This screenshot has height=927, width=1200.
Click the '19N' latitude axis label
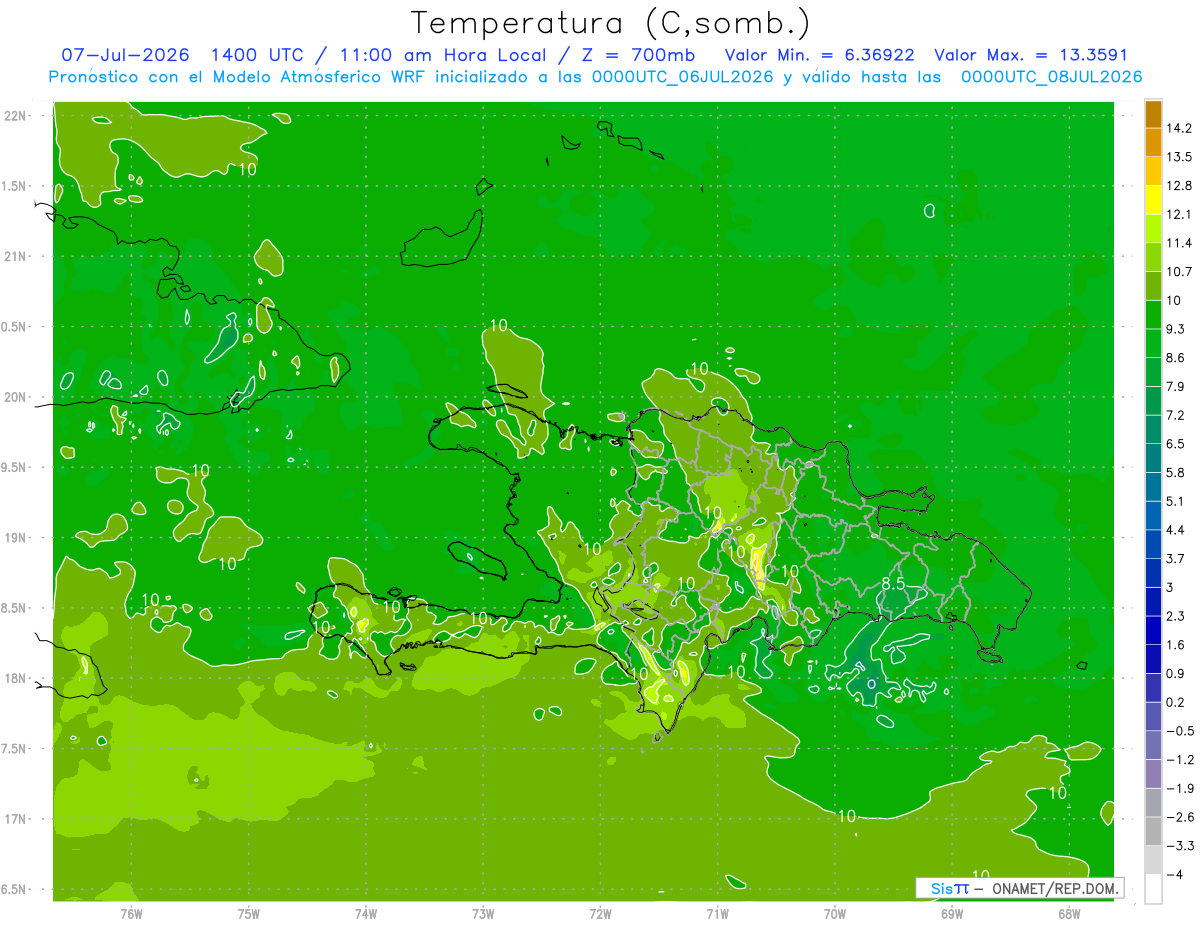coord(16,537)
